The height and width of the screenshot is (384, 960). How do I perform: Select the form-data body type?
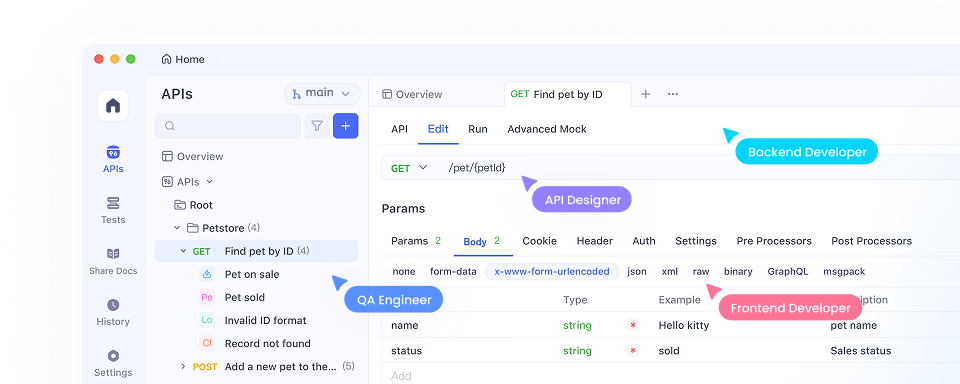coord(453,271)
